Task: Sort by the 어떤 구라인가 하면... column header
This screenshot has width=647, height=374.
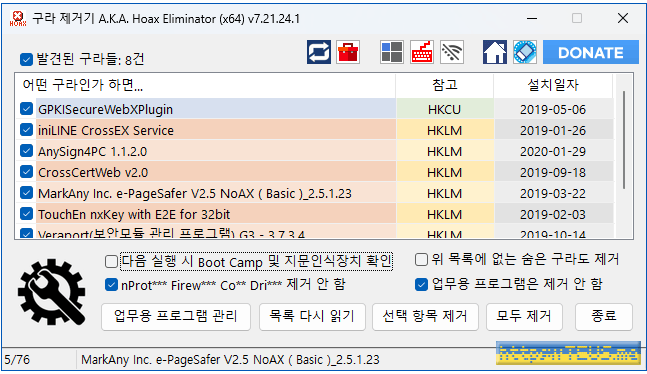Action: pyautogui.click(x=205, y=85)
